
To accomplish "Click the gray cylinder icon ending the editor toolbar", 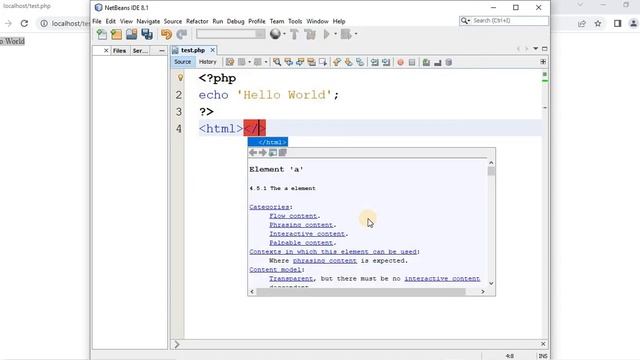I will click(x=449, y=62).
